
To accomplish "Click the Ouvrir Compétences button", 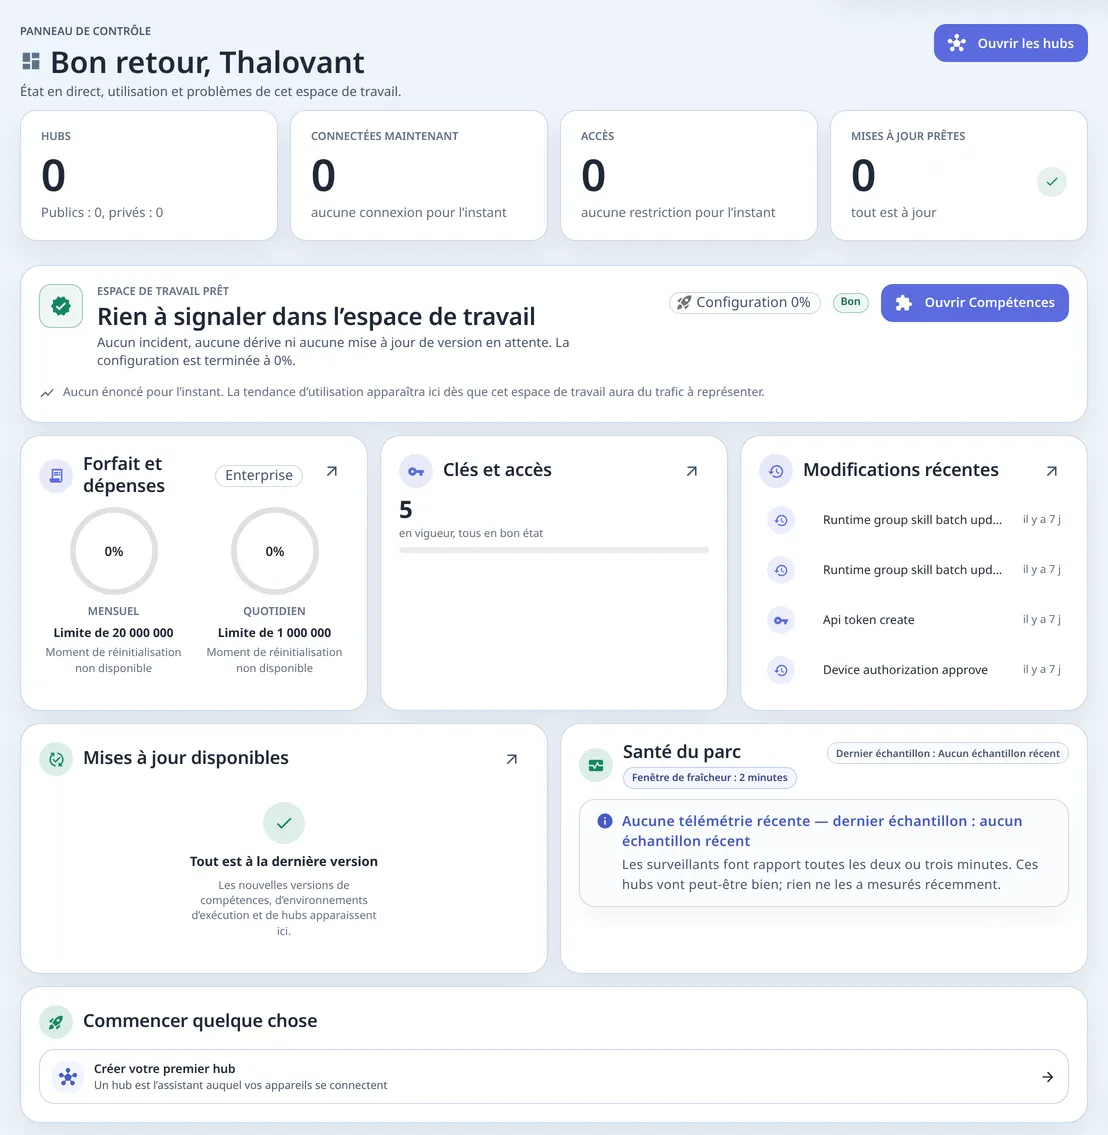I will (x=974, y=303).
